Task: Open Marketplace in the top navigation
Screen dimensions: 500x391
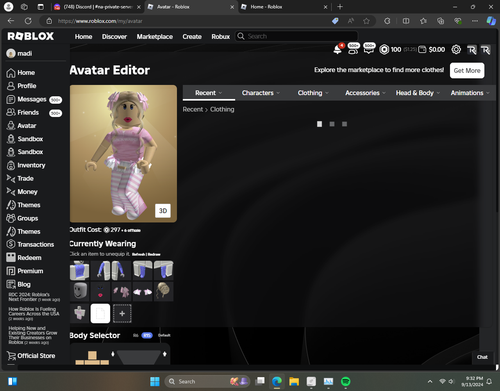Action: pyautogui.click(x=155, y=37)
